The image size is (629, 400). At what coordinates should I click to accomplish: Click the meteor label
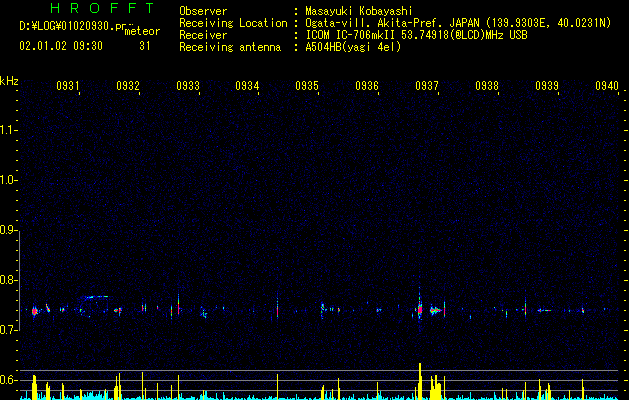point(142,31)
